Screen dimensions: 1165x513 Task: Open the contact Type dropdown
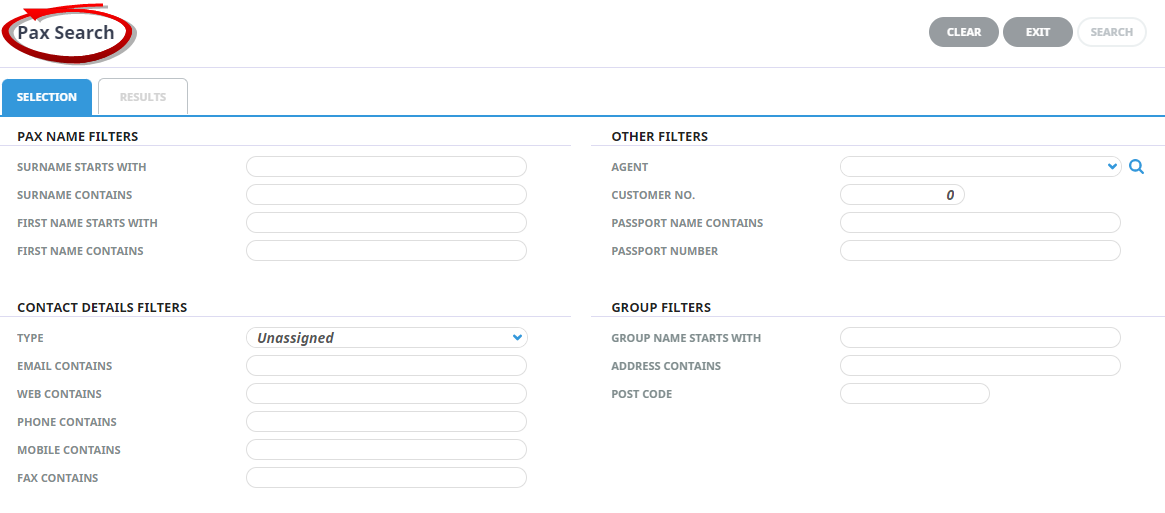(x=386, y=338)
